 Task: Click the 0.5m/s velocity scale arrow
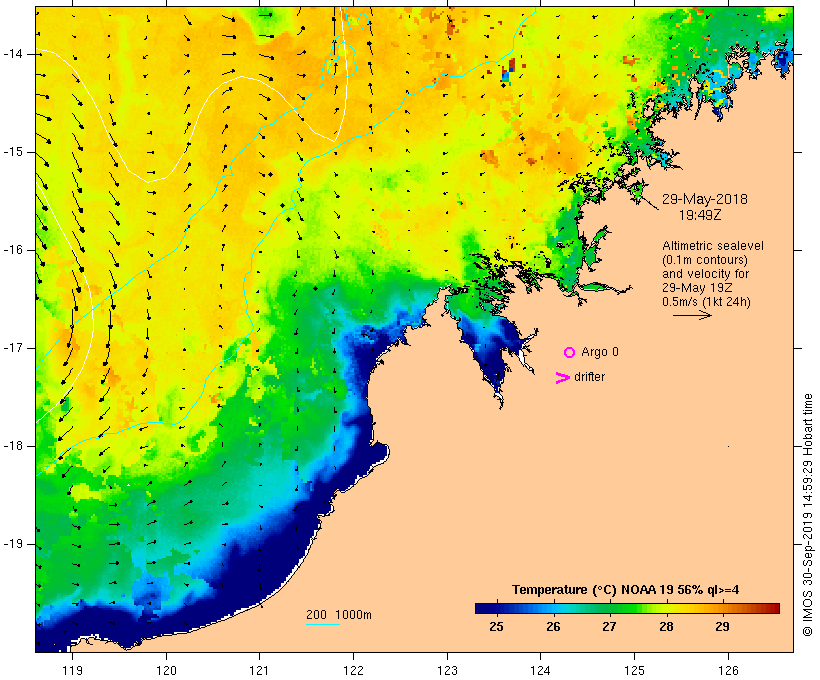pos(692,315)
